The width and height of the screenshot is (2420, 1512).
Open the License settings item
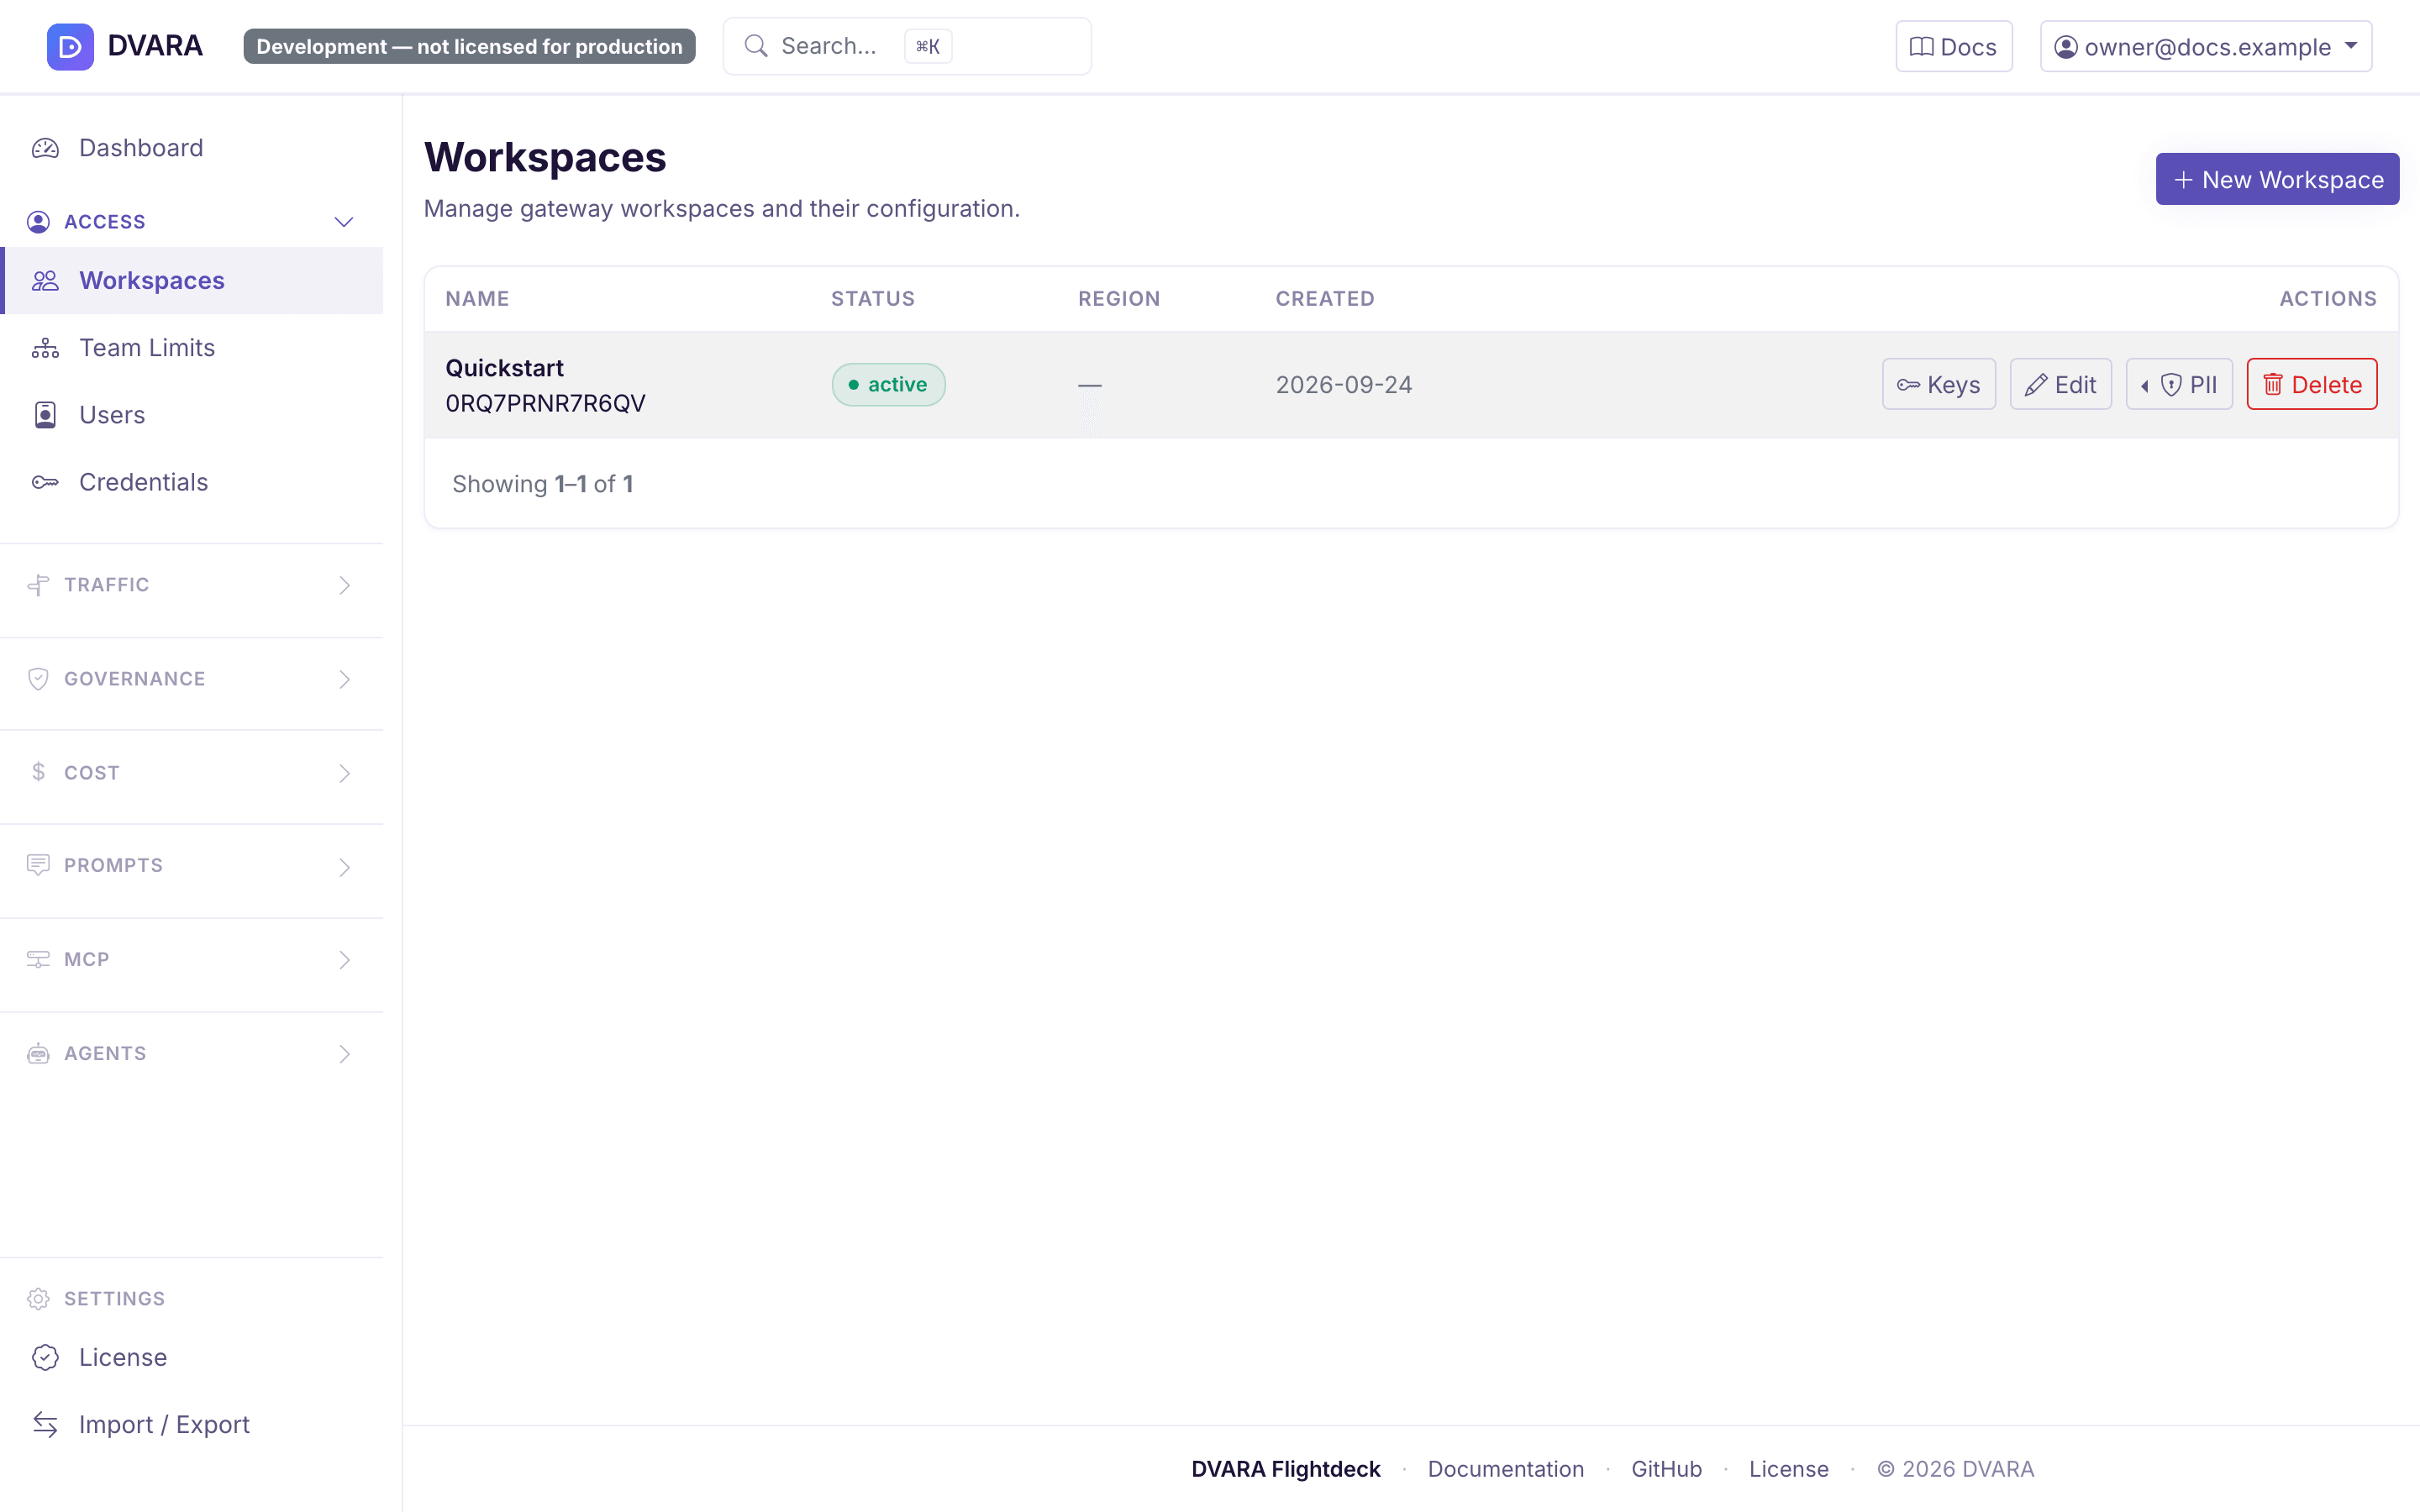(x=192, y=1357)
